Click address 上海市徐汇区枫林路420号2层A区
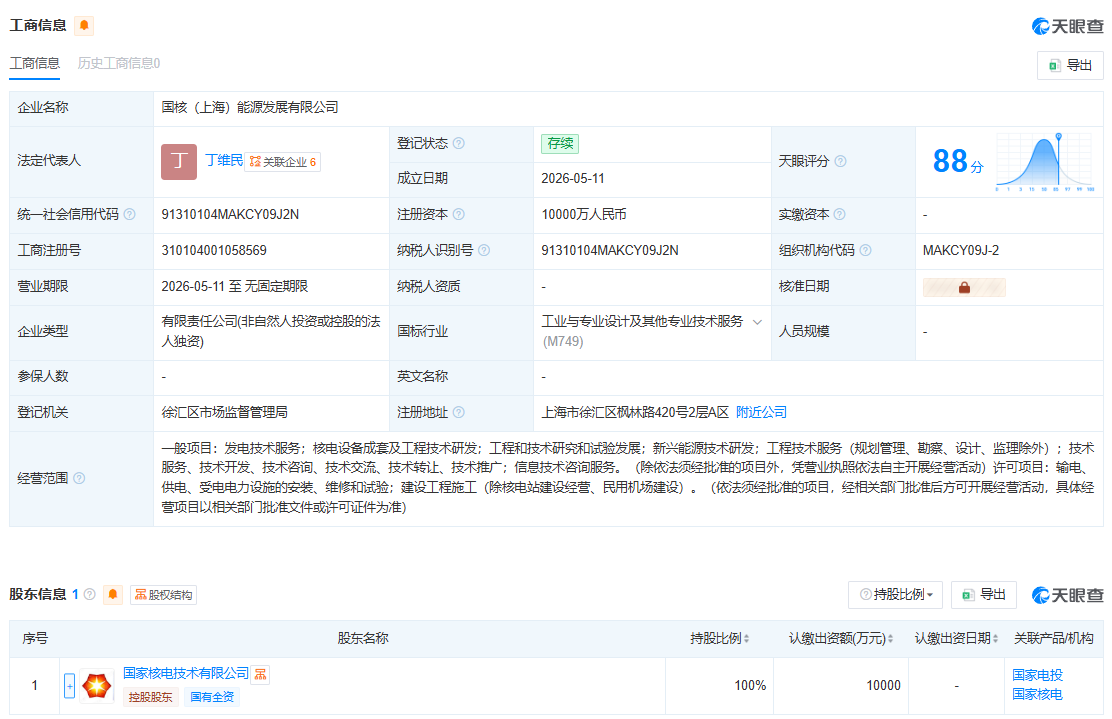 click(635, 412)
